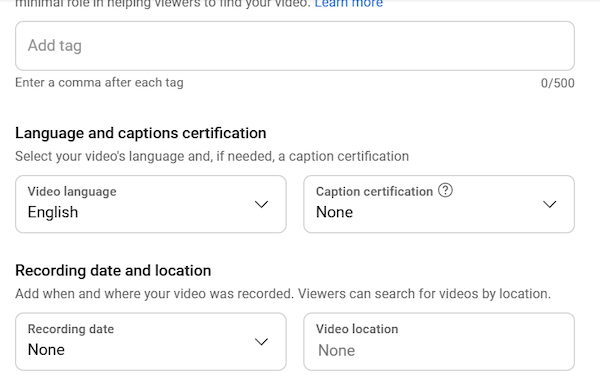Click the 'Select your video's language' description
600x390 pixels.
pos(212,156)
